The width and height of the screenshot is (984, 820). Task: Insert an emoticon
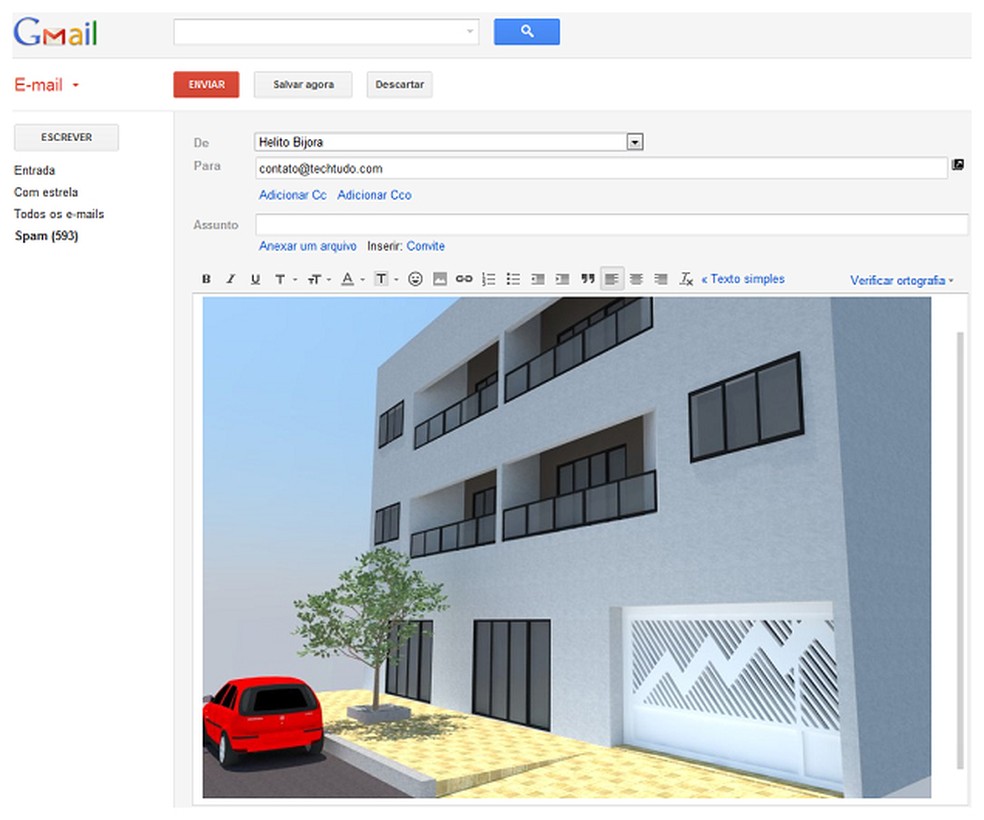pyautogui.click(x=415, y=279)
